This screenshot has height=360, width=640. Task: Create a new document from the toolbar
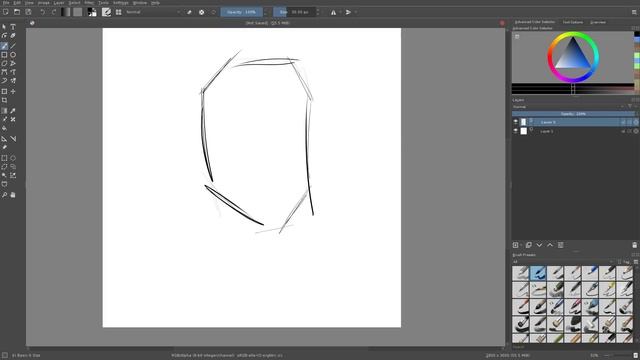(5, 12)
